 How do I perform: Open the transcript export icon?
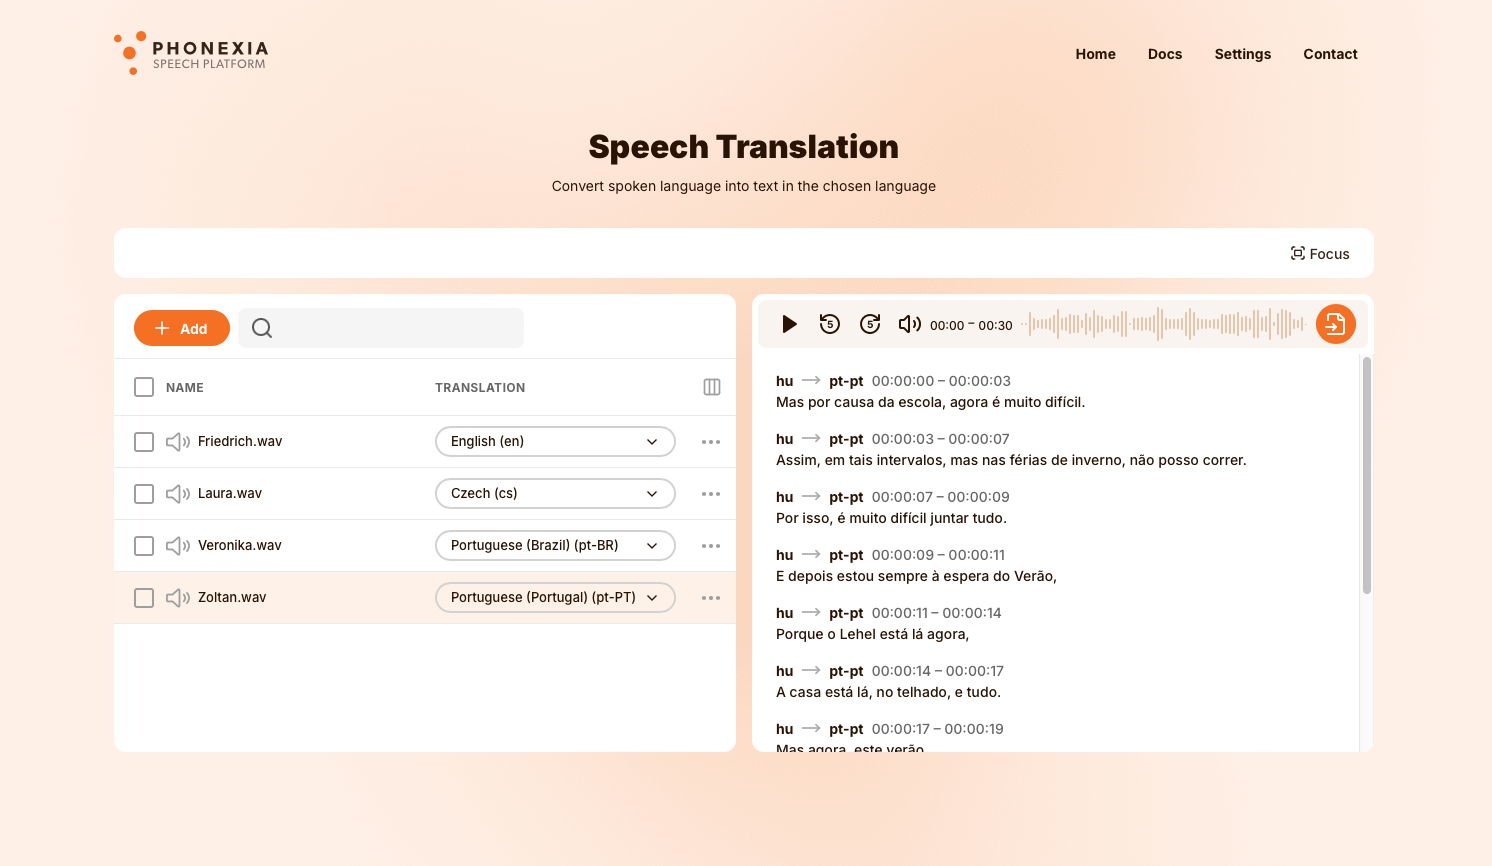(1336, 324)
